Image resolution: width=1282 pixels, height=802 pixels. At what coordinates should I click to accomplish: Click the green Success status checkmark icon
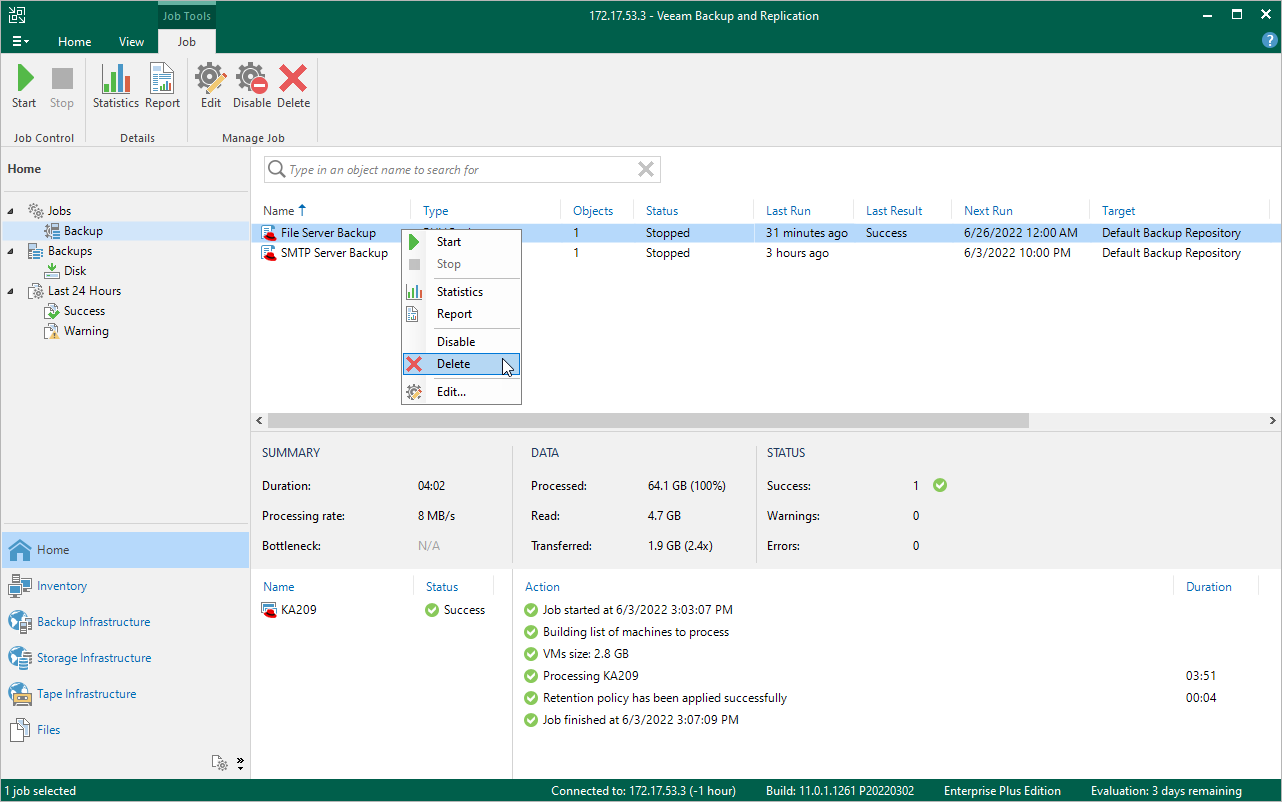(x=939, y=485)
